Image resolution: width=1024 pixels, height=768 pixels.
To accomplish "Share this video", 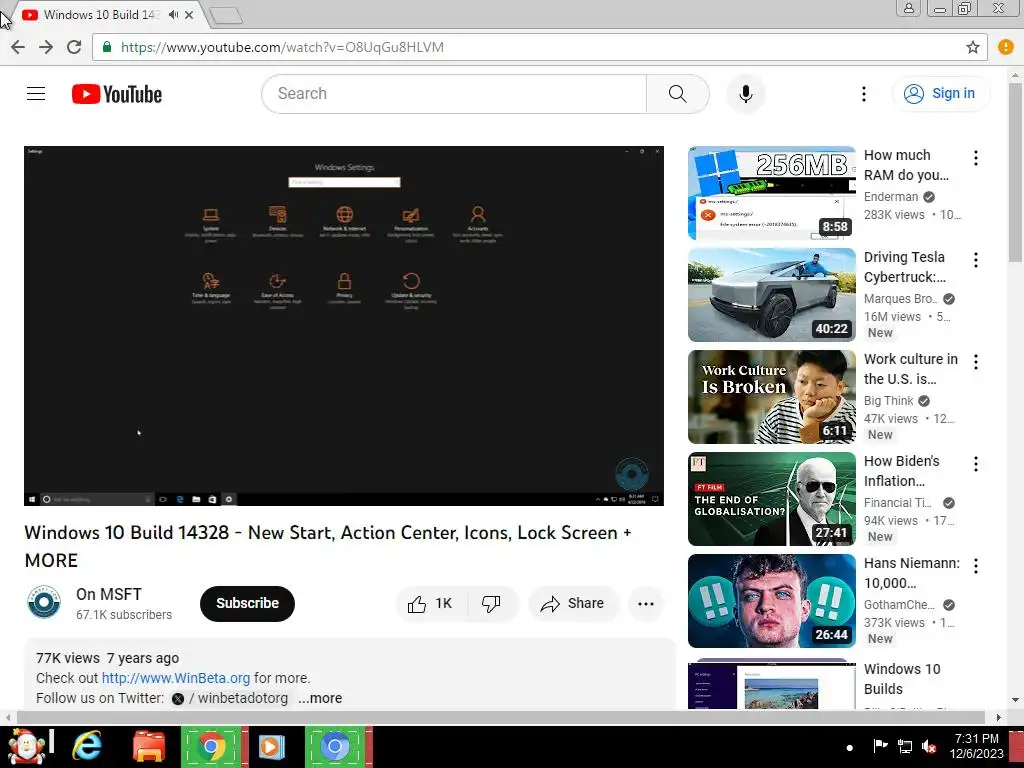I will point(572,603).
